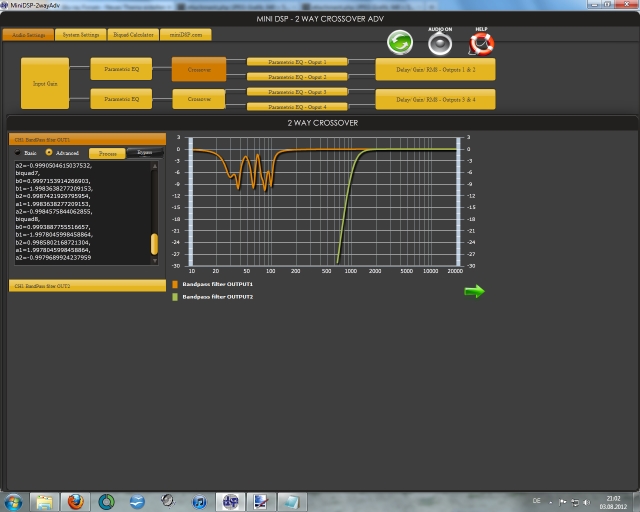This screenshot has width=640, height=512.
Task: Click the Process button
Action: coord(107,154)
